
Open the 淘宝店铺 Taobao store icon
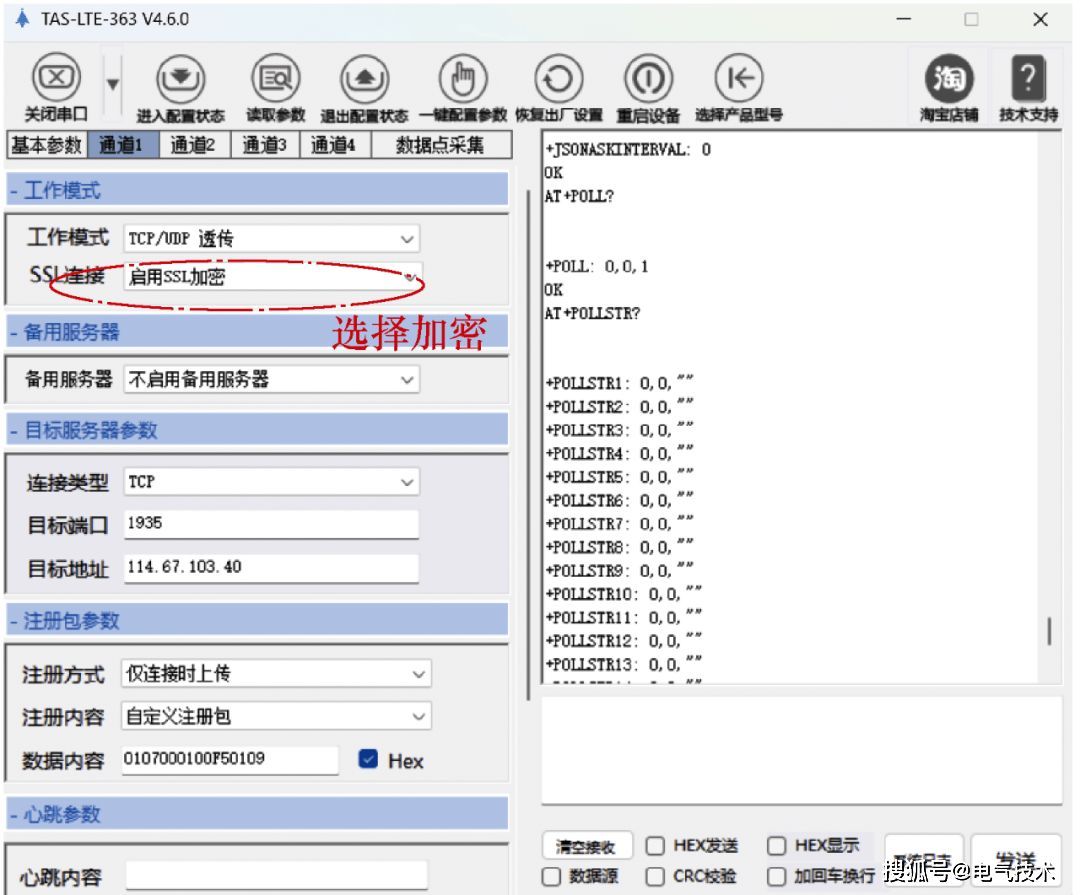pyautogui.click(x=948, y=79)
